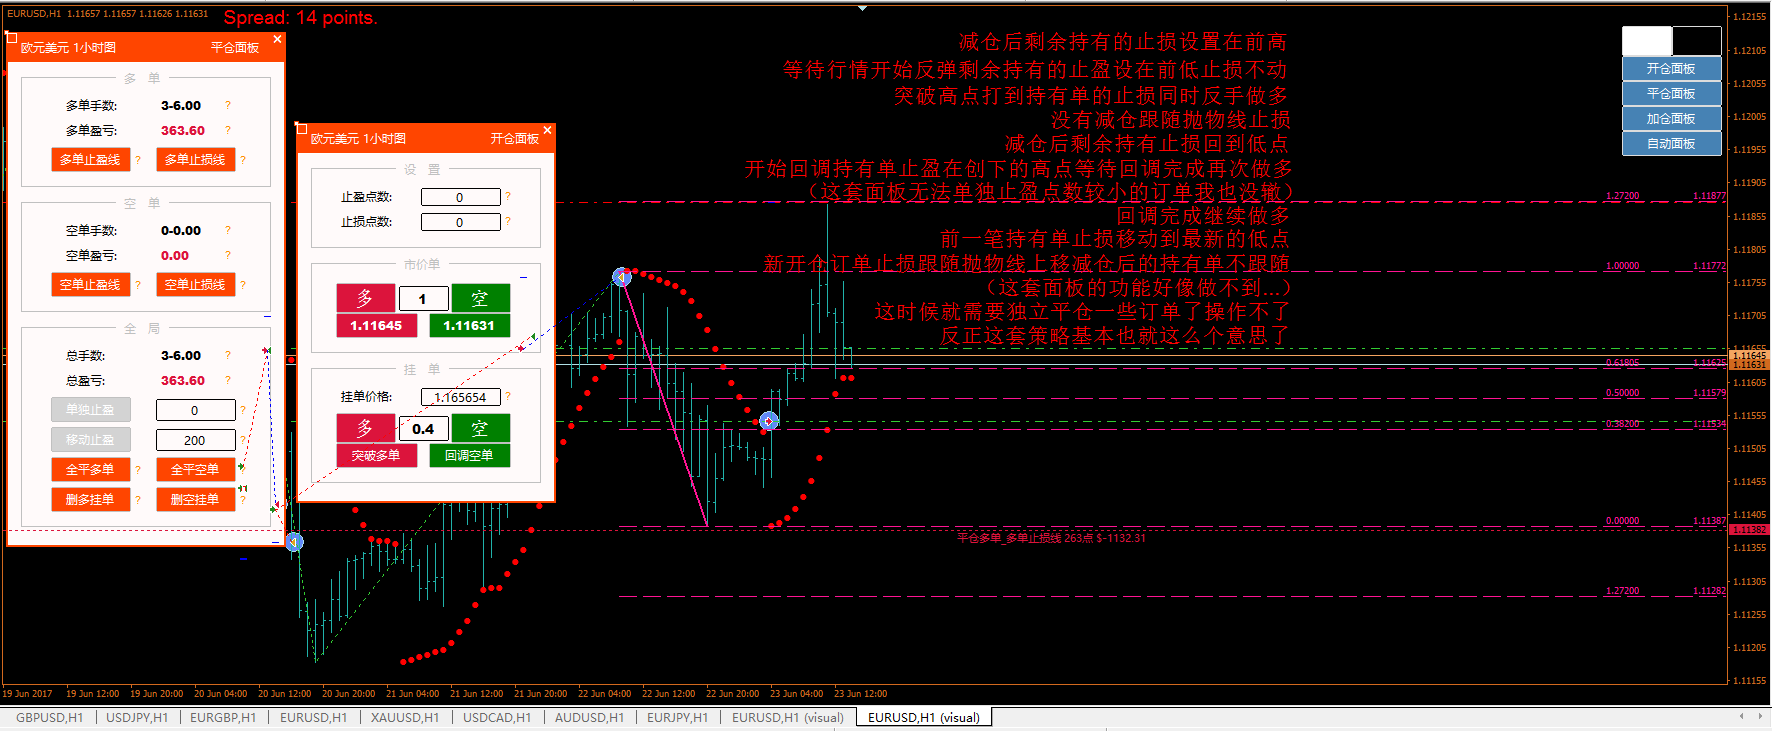This screenshot has height=731, width=1772.
Task: Click the help question mark beside 止盈点数
Action: (x=508, y=196)
